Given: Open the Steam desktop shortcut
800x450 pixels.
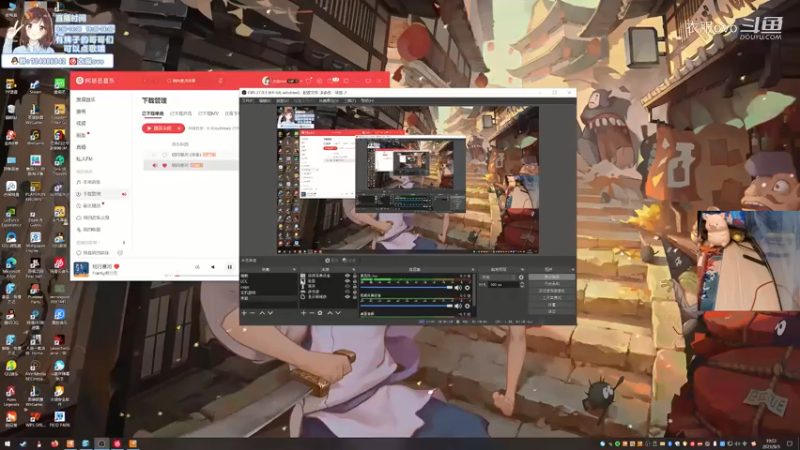Looking at the screenshot, I should click(35, 86).
